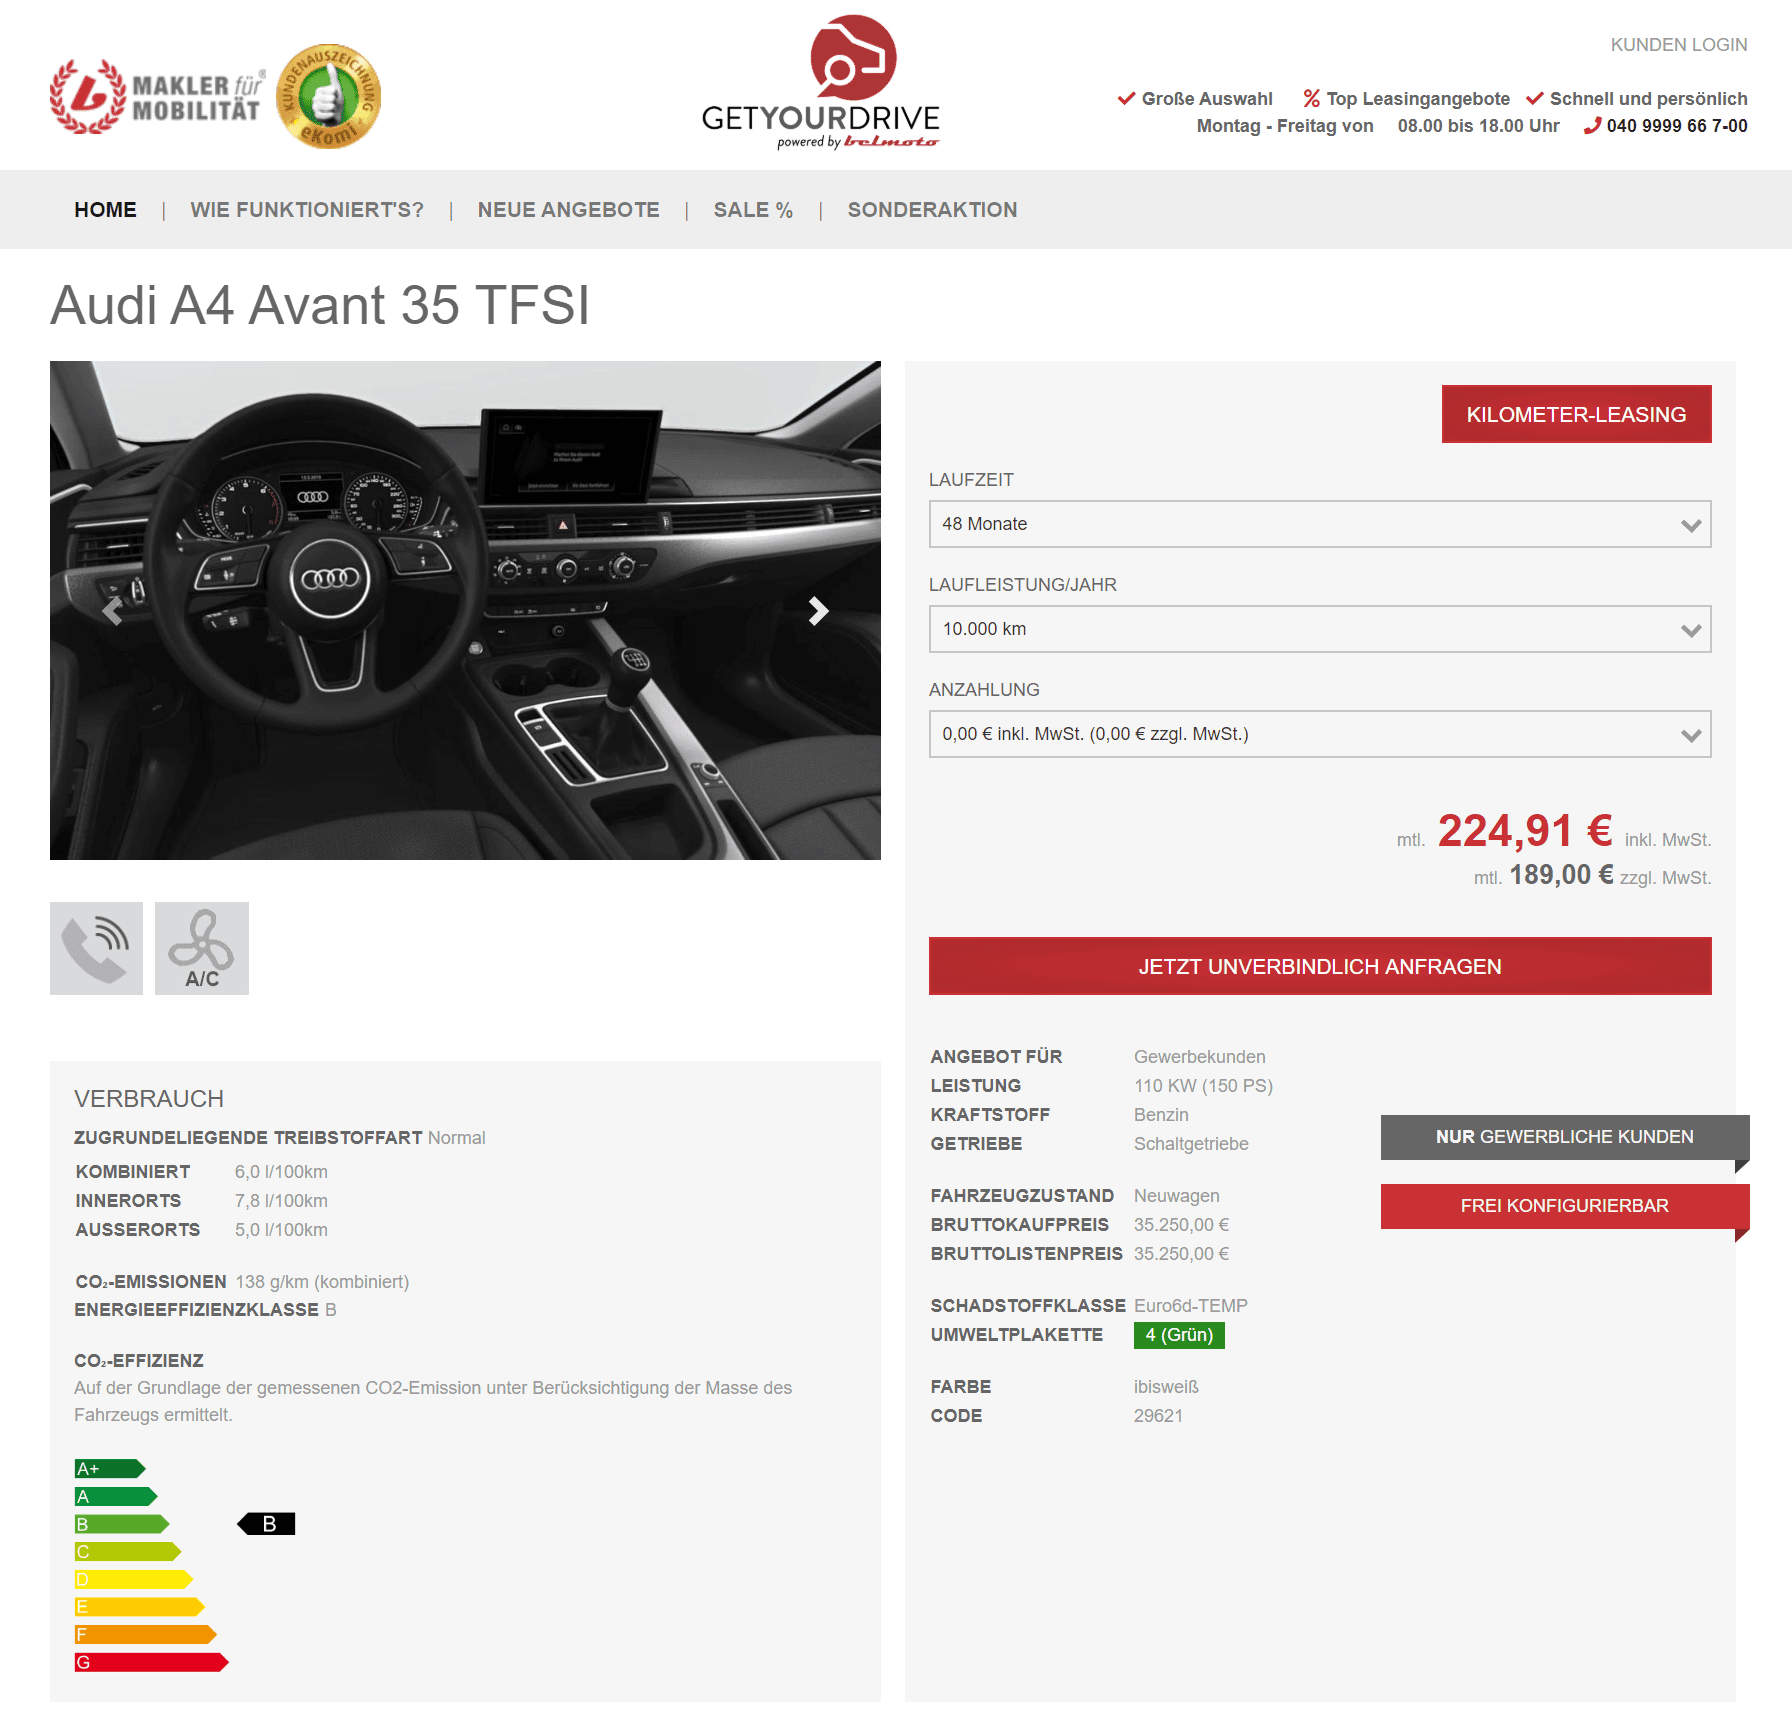1792x1717 pixels.
Task: Click the orange F efficiency class bar
Action: 145,1634
